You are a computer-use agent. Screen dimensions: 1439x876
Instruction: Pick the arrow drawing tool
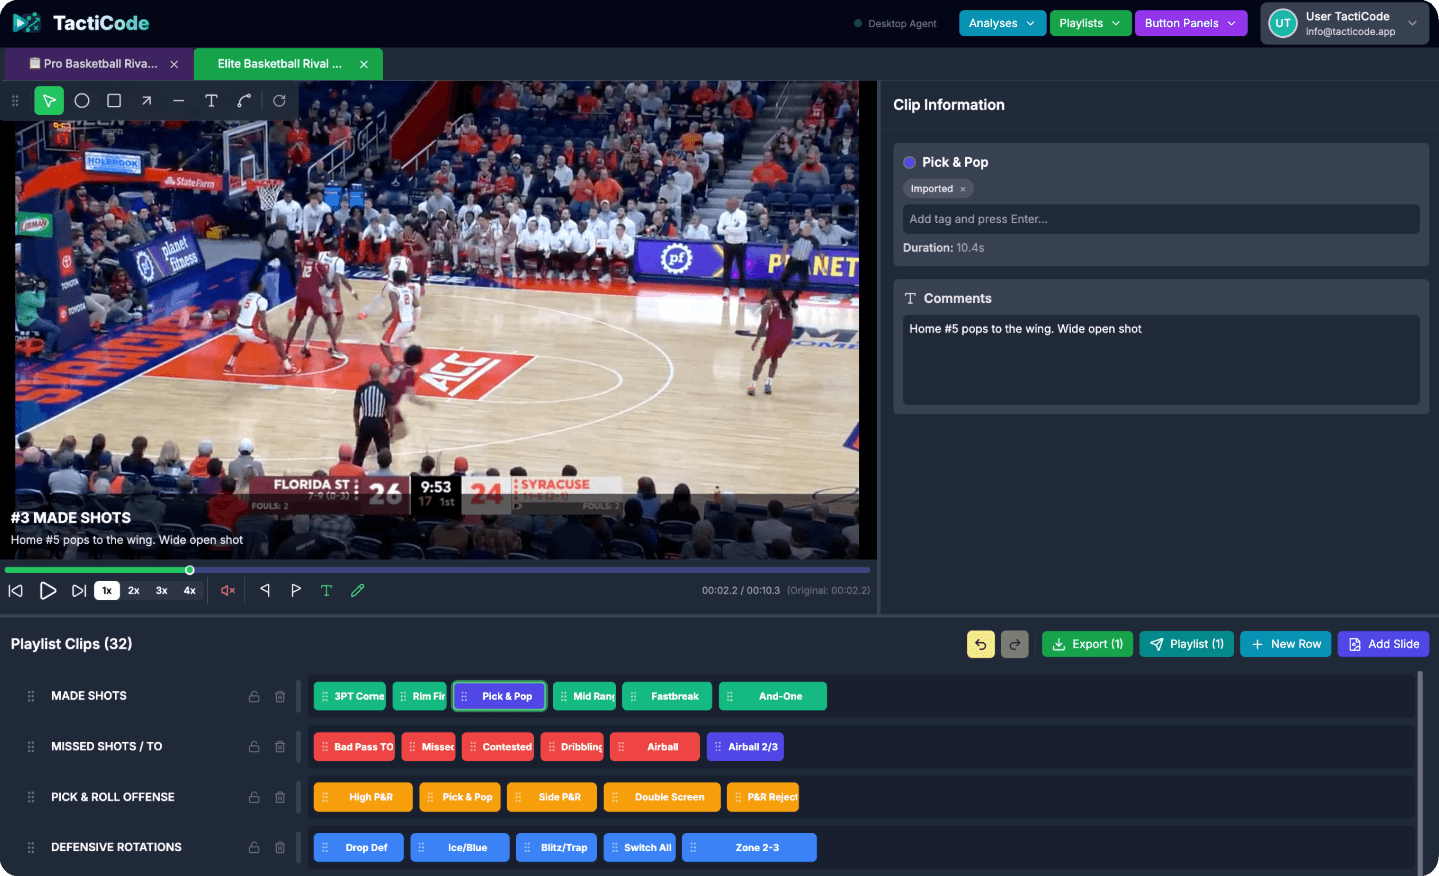pos(146,100)
